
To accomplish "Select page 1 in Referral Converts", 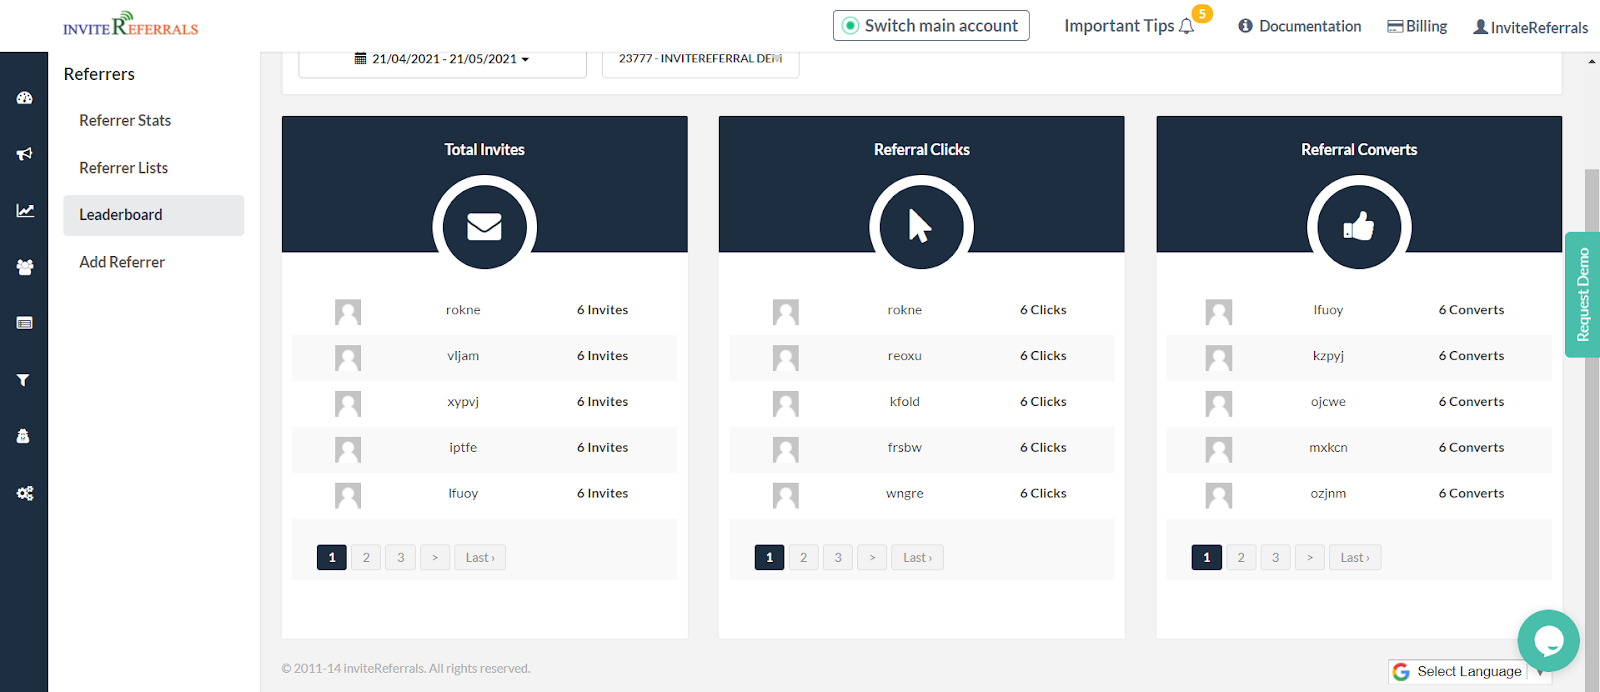I will [1207, 558].
